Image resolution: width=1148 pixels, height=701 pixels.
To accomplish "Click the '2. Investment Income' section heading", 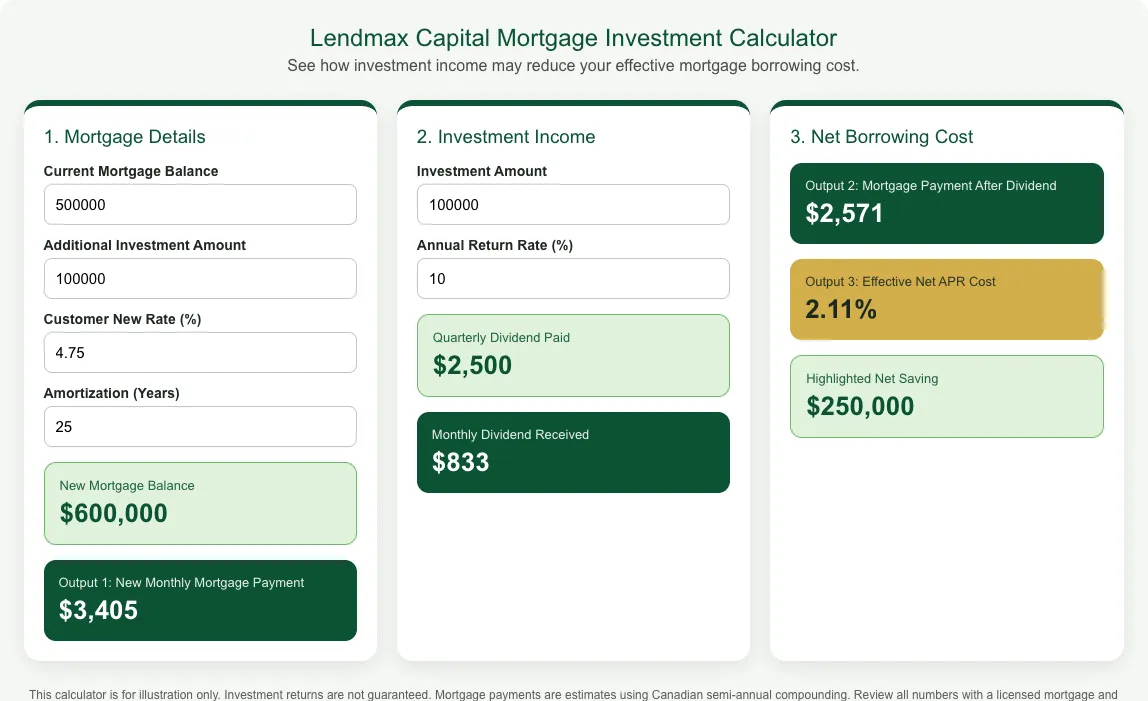I will coord(506,137).
